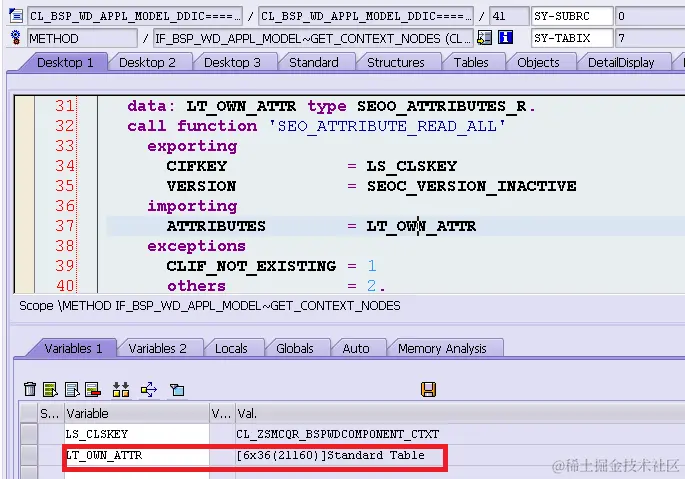Click the yellow-box-with-blue-arrow icon in variables toolbar
This screenshot has width=685, height=479.
pyautogui.click(x=149, y=389)
